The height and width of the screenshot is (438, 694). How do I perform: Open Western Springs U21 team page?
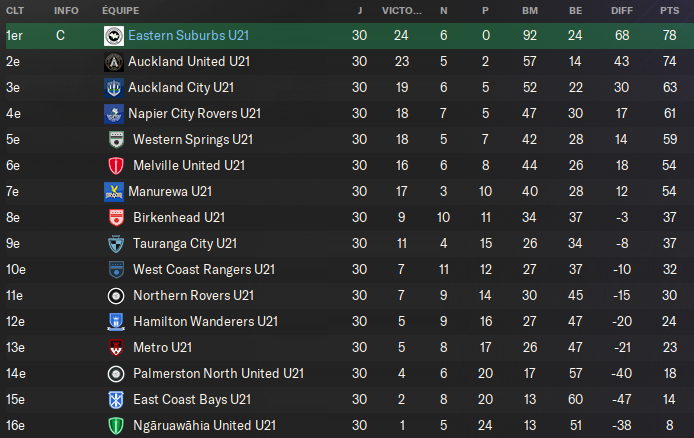[193, 140]
